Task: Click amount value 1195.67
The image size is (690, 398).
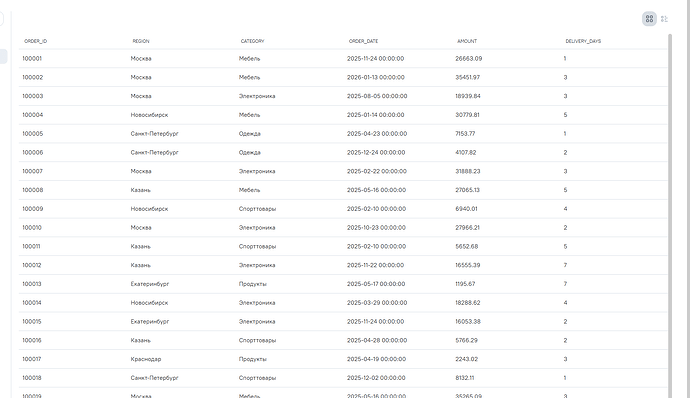Action: coord(465,284)
